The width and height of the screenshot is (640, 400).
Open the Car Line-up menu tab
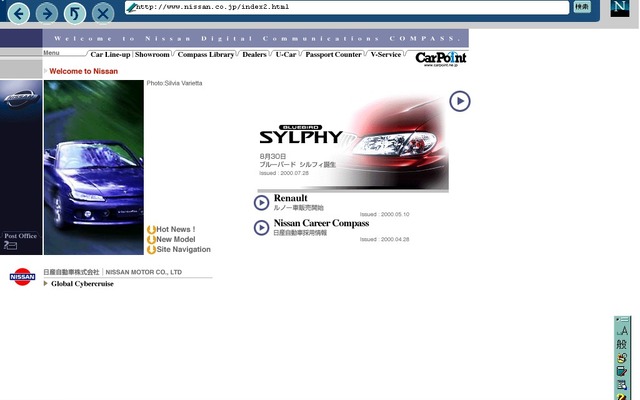pos(110,54)
